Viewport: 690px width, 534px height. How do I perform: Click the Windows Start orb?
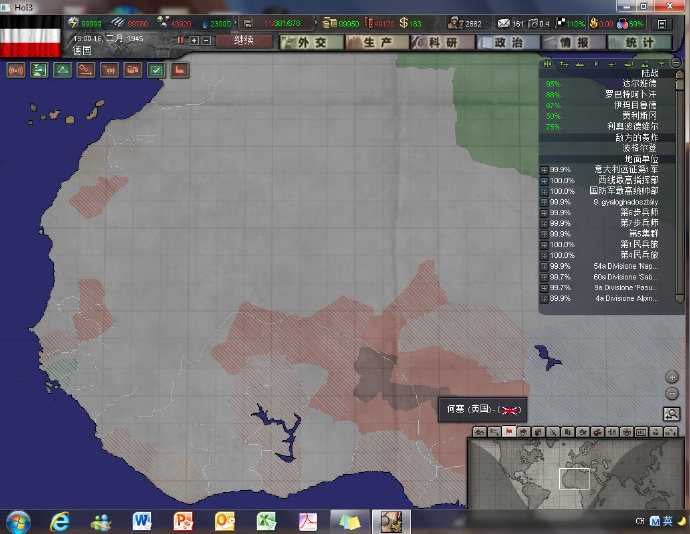pos(18,522)
